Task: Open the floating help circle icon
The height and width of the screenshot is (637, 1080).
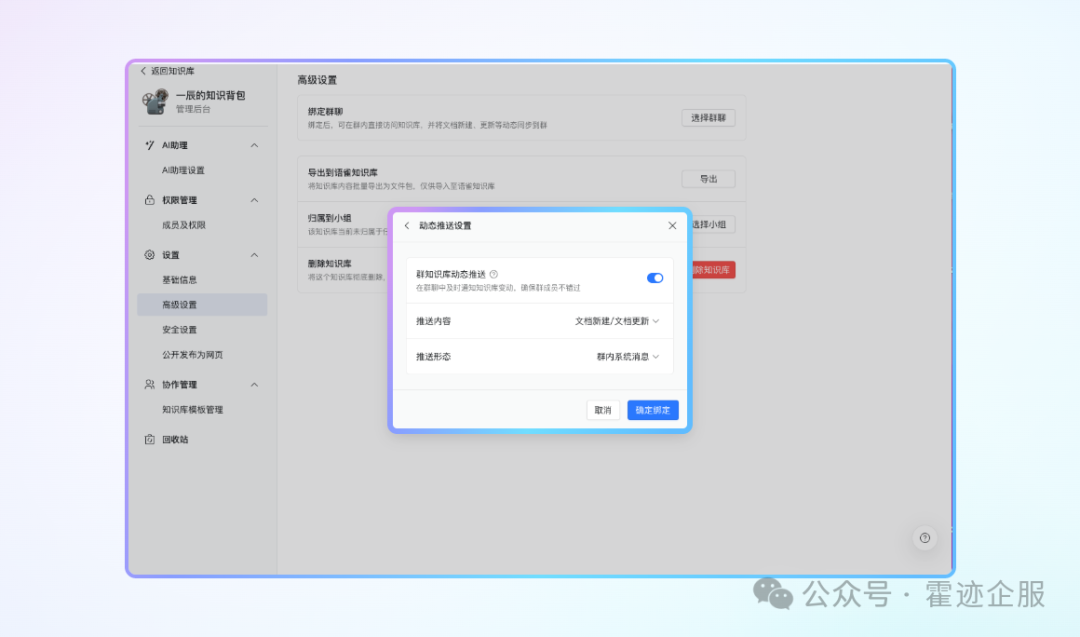Action: pyautogui.click(x=924, y=538)
